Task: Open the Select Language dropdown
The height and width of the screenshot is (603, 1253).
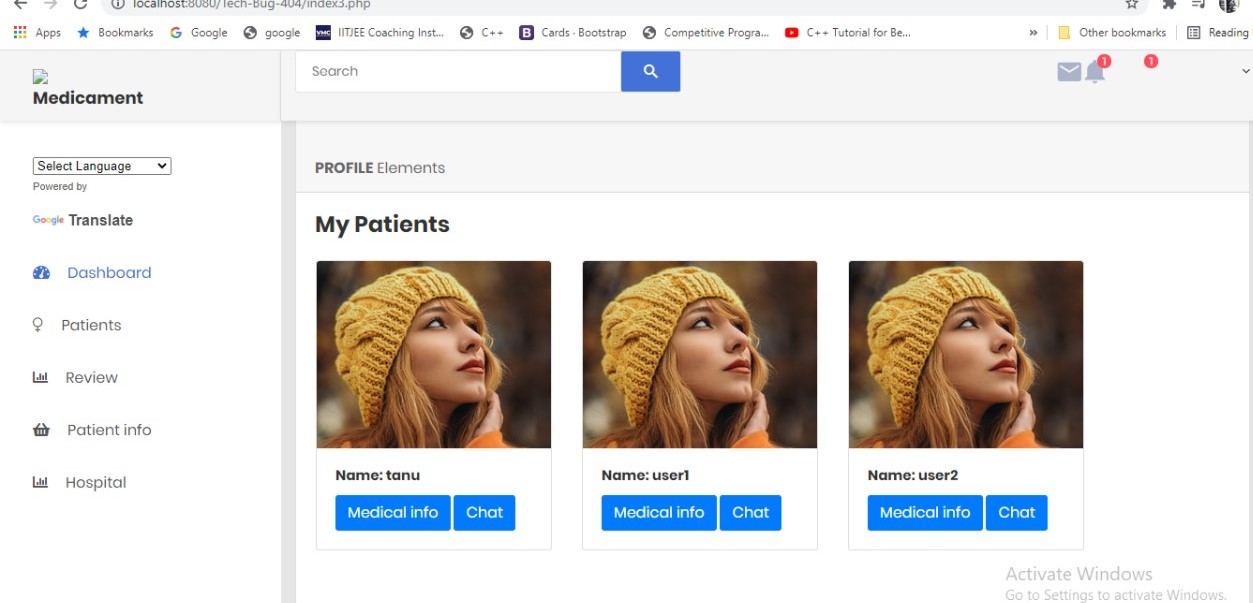Action: coord(102,166)
